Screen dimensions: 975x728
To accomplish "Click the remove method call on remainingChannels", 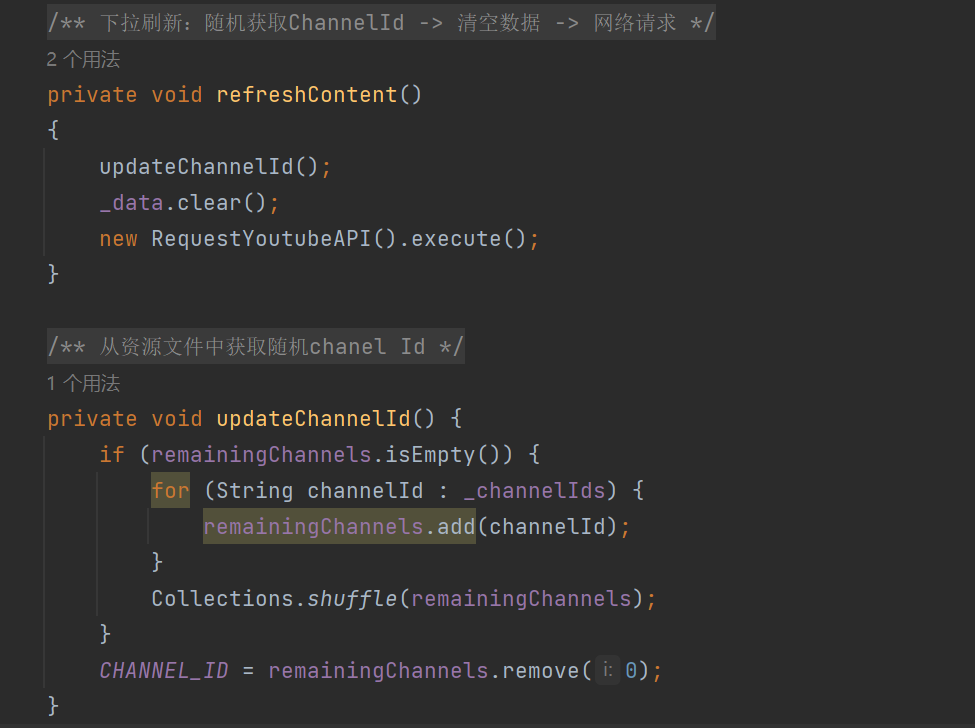I will tap(540, 671).
